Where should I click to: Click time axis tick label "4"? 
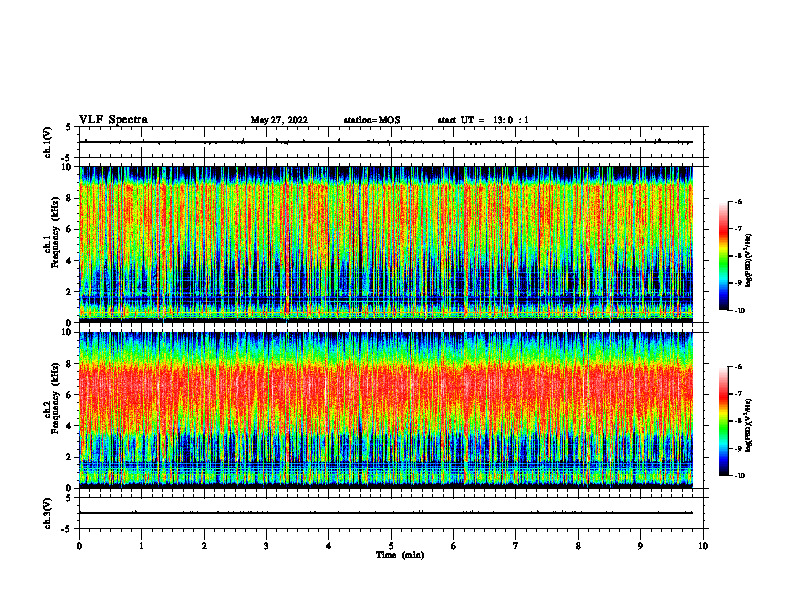[x=329, y=546]
